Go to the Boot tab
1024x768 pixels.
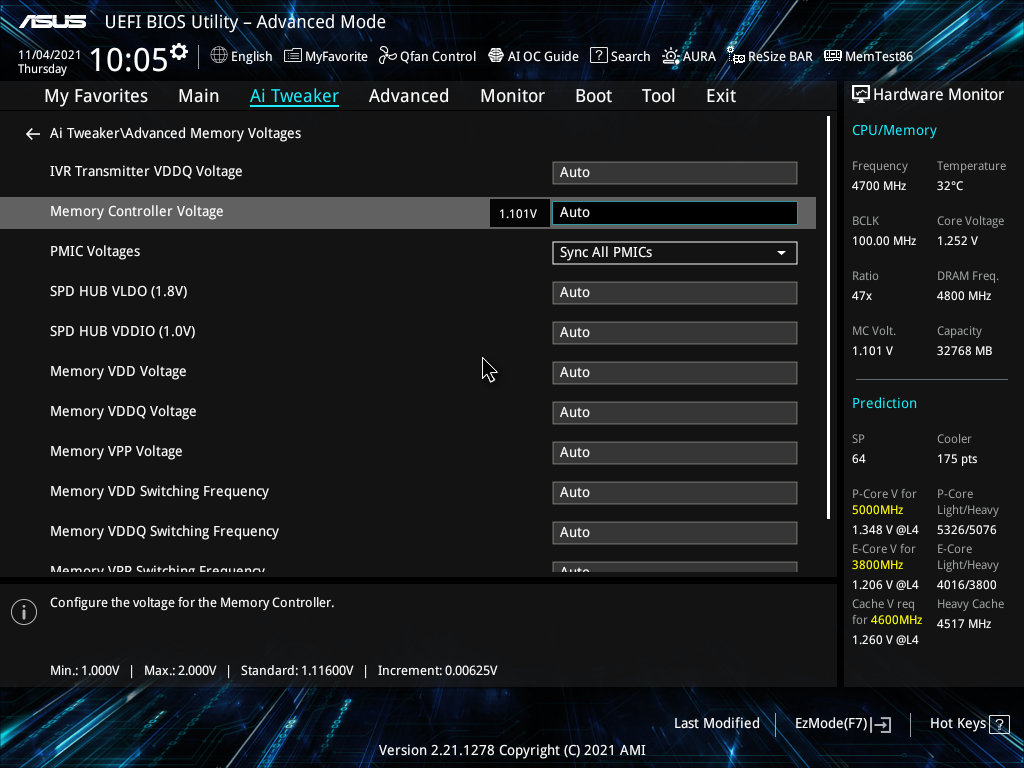[594, 96]
